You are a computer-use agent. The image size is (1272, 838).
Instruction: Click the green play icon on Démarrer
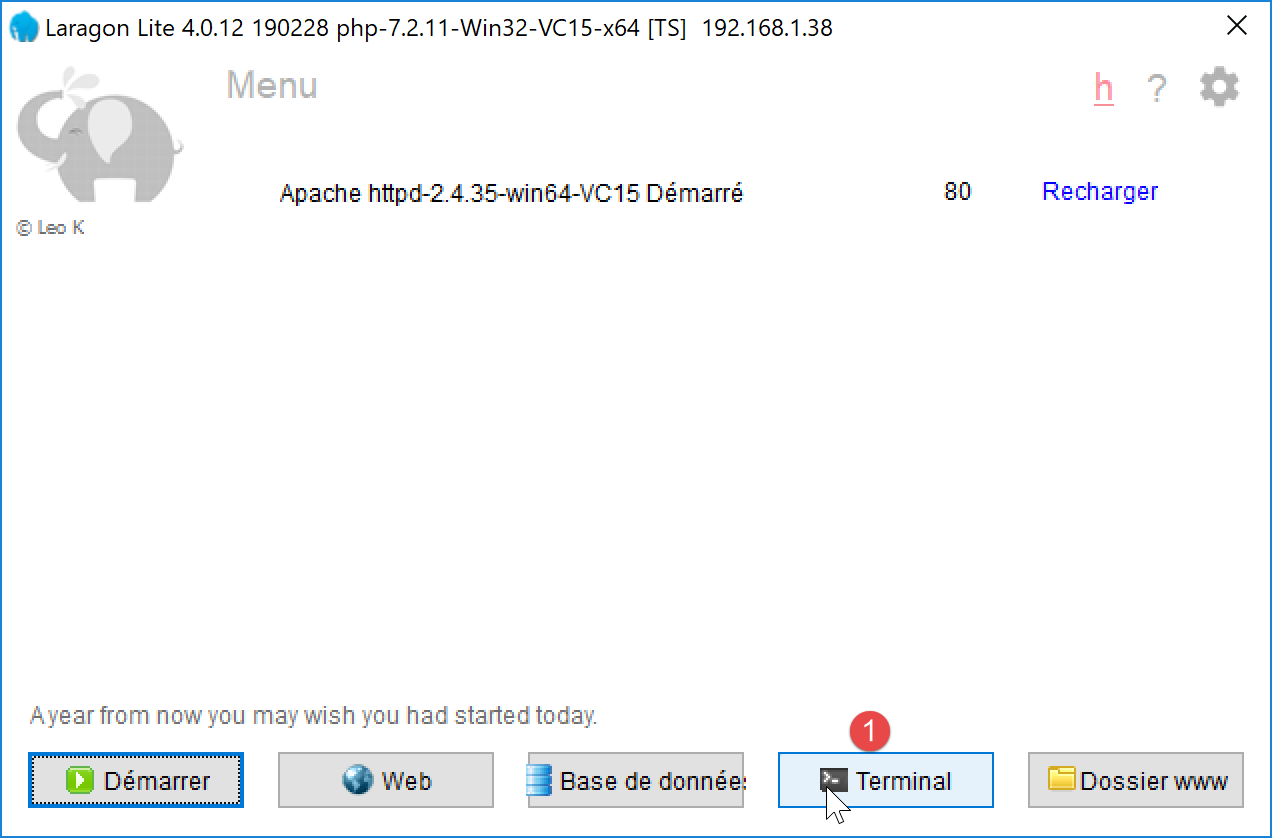pos(80,781)
